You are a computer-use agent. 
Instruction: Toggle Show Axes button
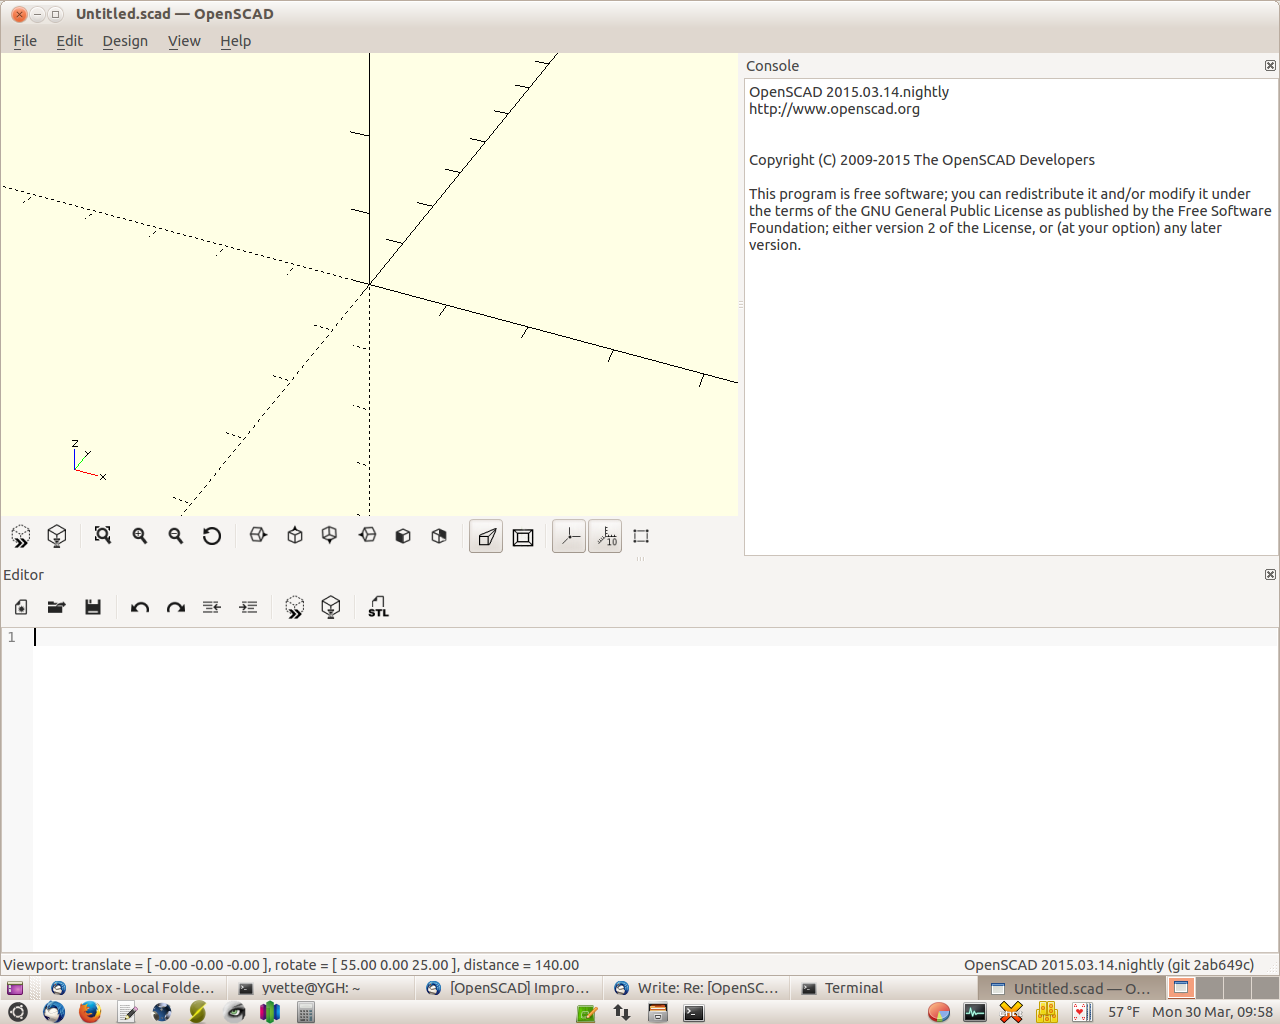[569, 537]
